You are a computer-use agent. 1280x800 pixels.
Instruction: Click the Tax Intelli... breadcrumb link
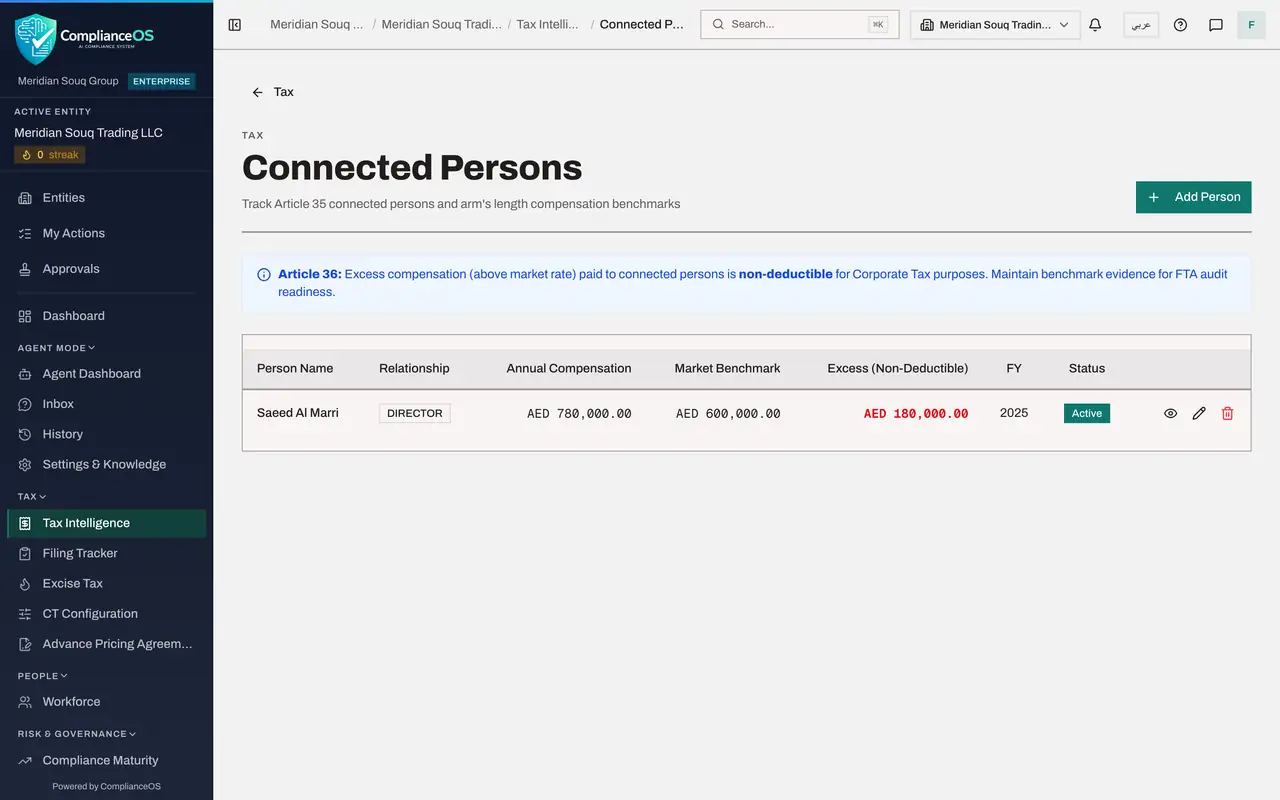pyautogui.click(x=548, y=25)
